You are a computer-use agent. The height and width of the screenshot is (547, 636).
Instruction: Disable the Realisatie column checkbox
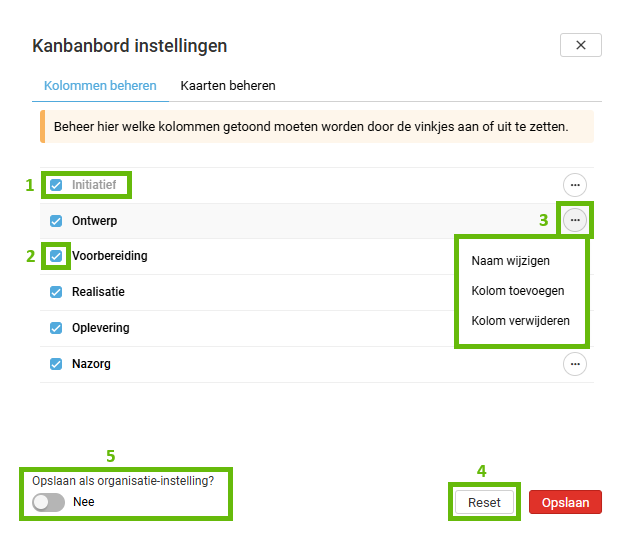[56, 292]
